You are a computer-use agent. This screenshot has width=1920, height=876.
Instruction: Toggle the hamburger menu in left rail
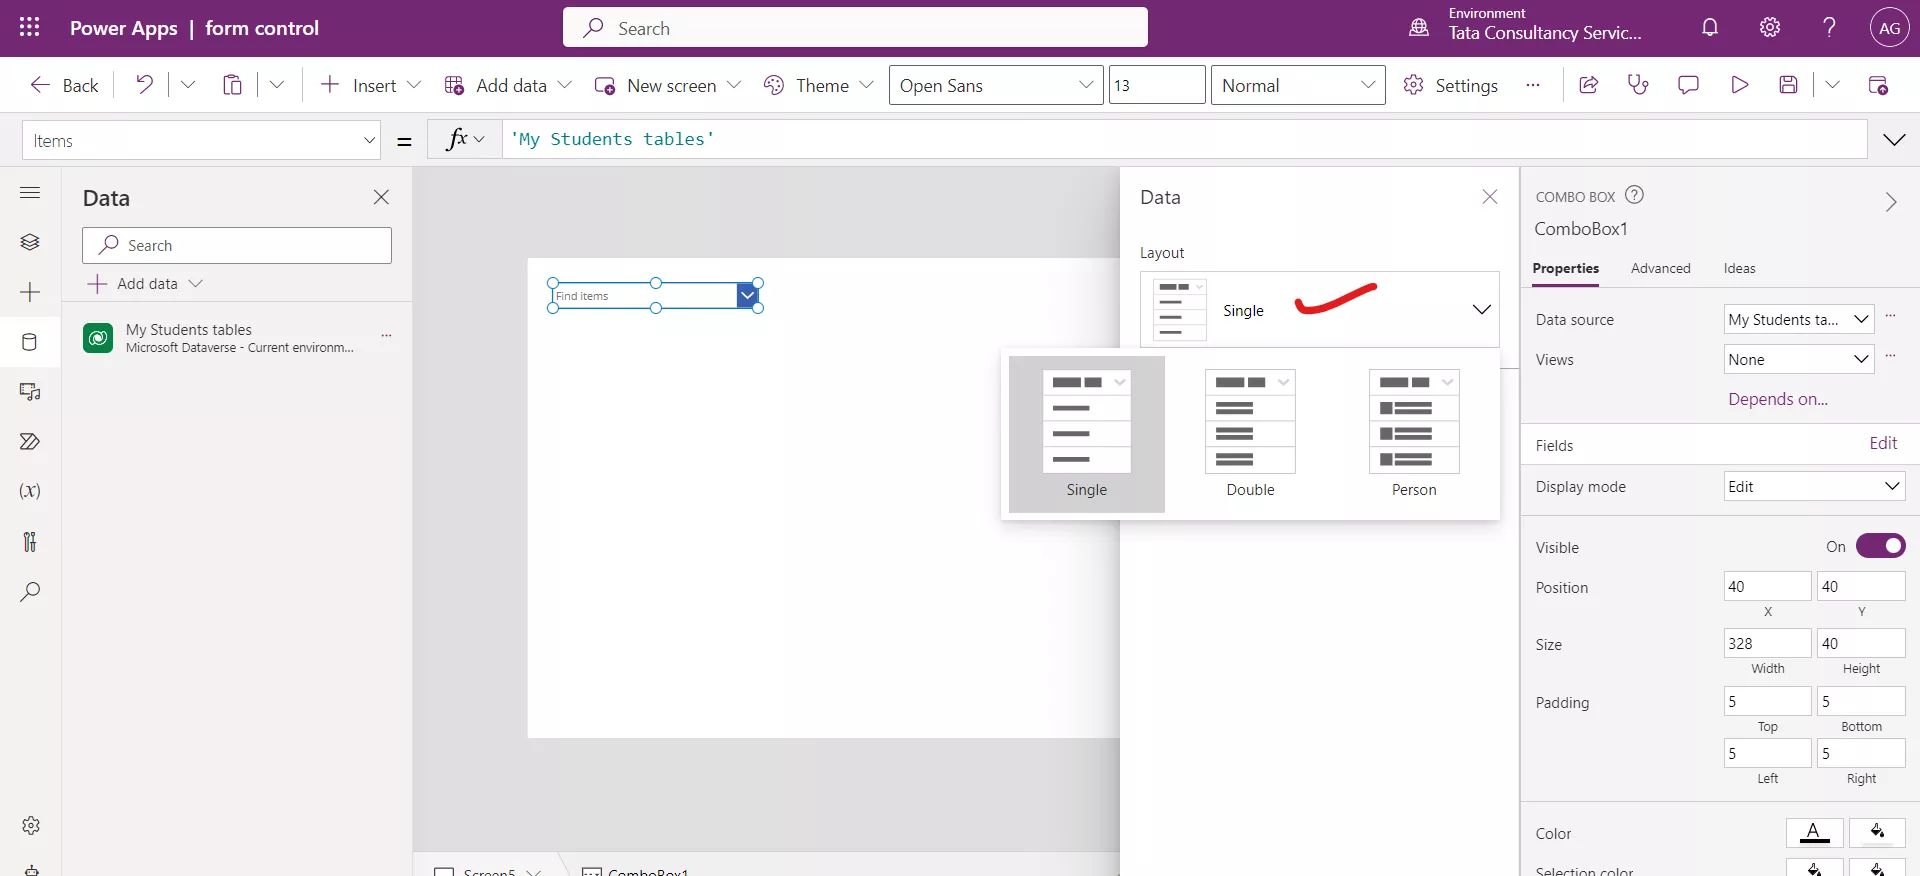click(x=30, y=192)
